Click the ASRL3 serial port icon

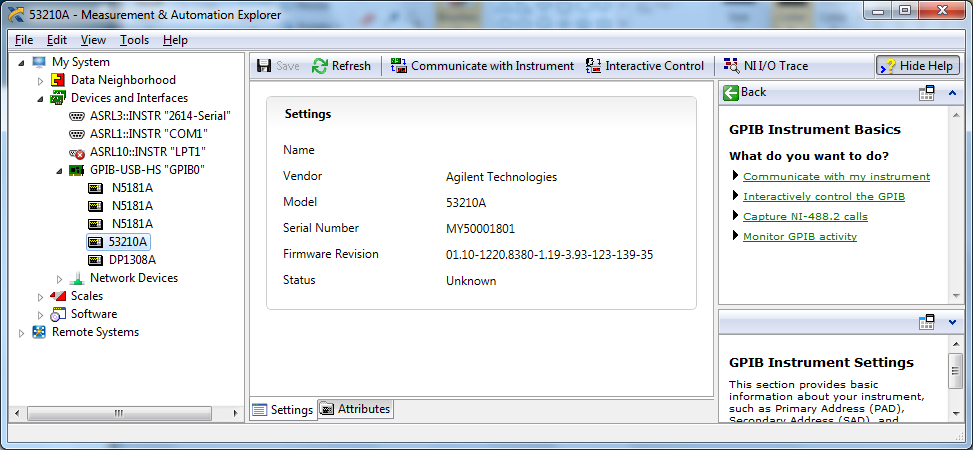point(77,116)
